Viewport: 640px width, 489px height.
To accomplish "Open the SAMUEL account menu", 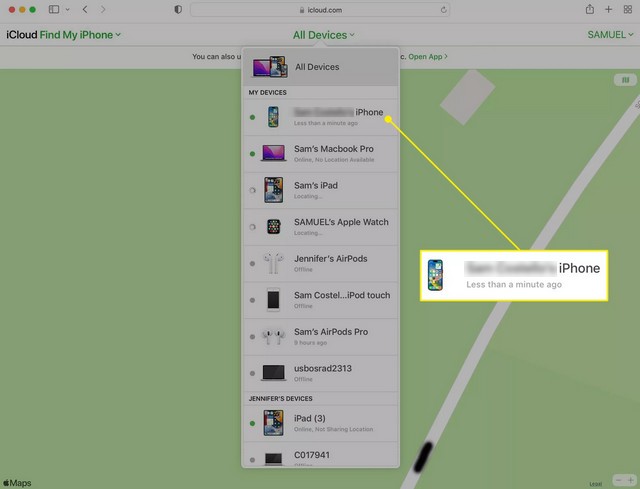I will click(x=610, y=35).
